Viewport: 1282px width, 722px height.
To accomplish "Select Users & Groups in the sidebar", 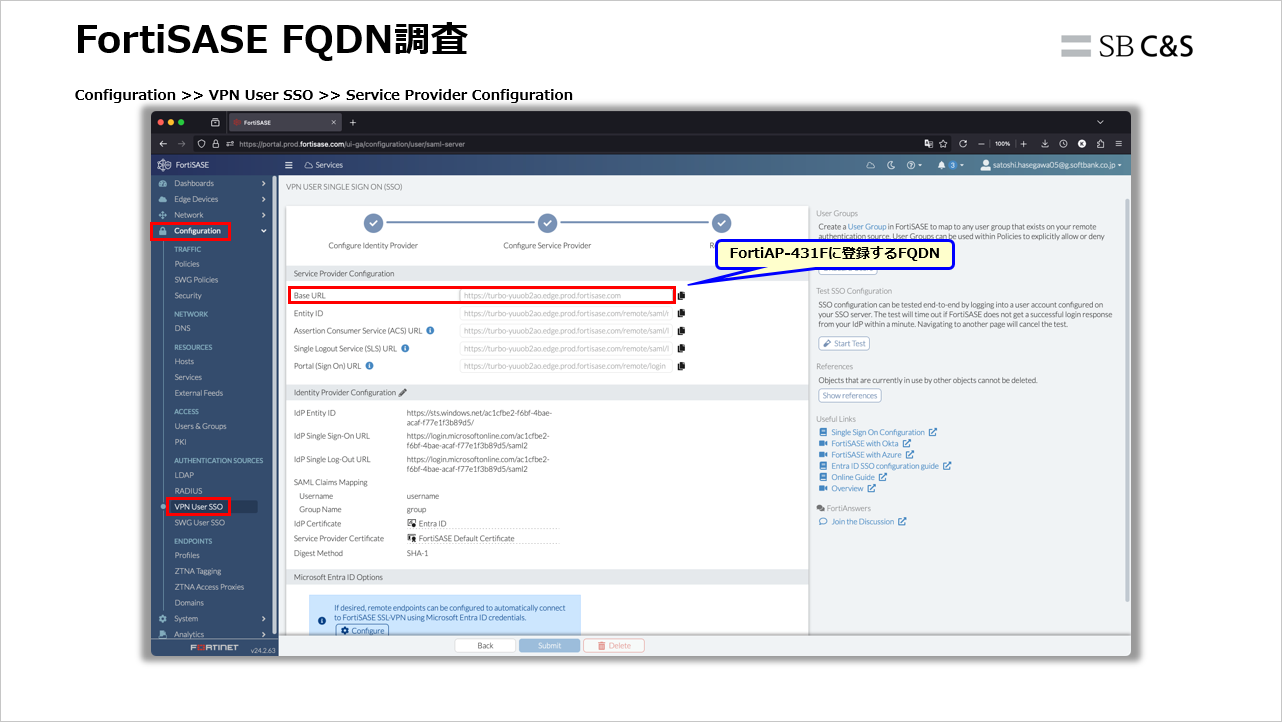I will pyautogui.click(x=200, y=426).
